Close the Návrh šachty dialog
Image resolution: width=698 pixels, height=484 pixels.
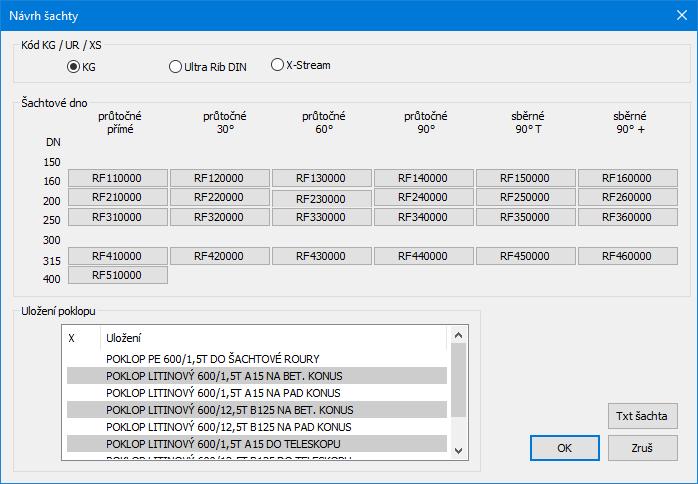click(x=682, y=15)
